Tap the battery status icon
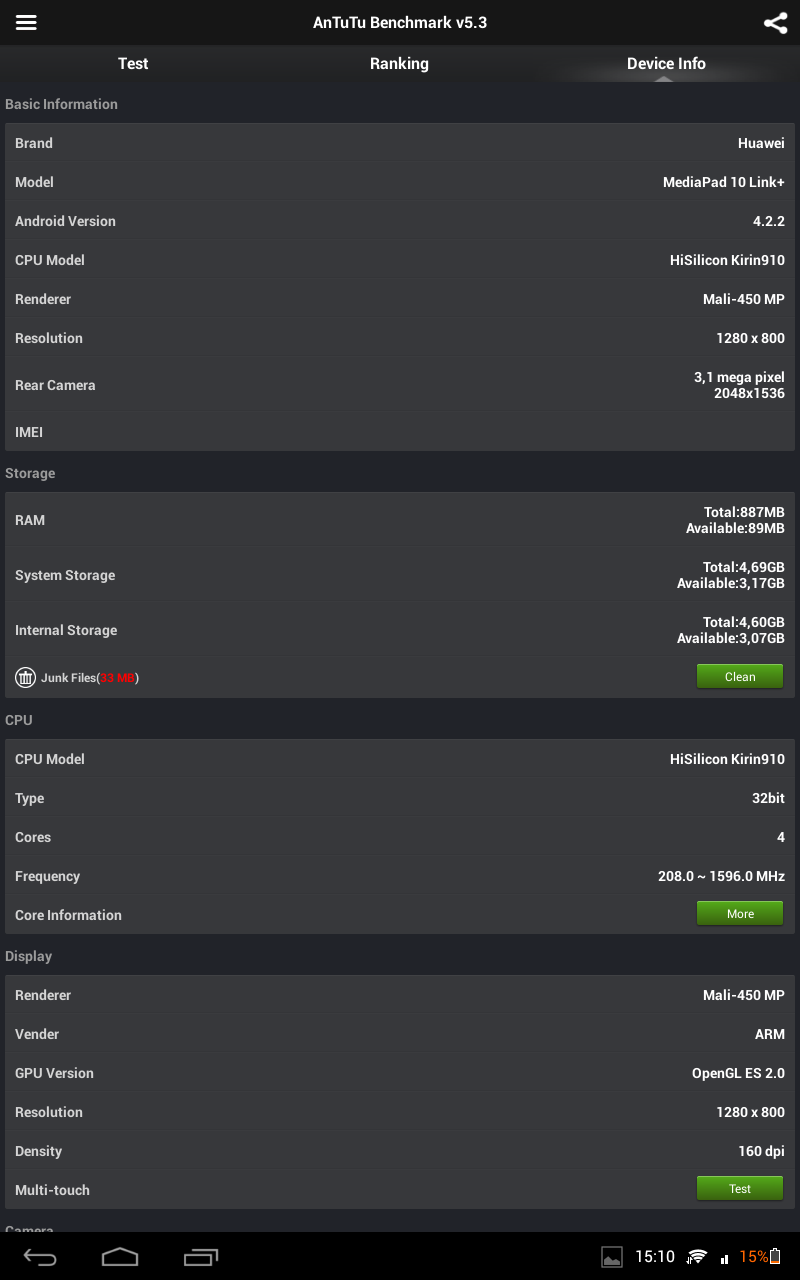The width and height of the screenshot is (800, 1280). pos(774,1257)
